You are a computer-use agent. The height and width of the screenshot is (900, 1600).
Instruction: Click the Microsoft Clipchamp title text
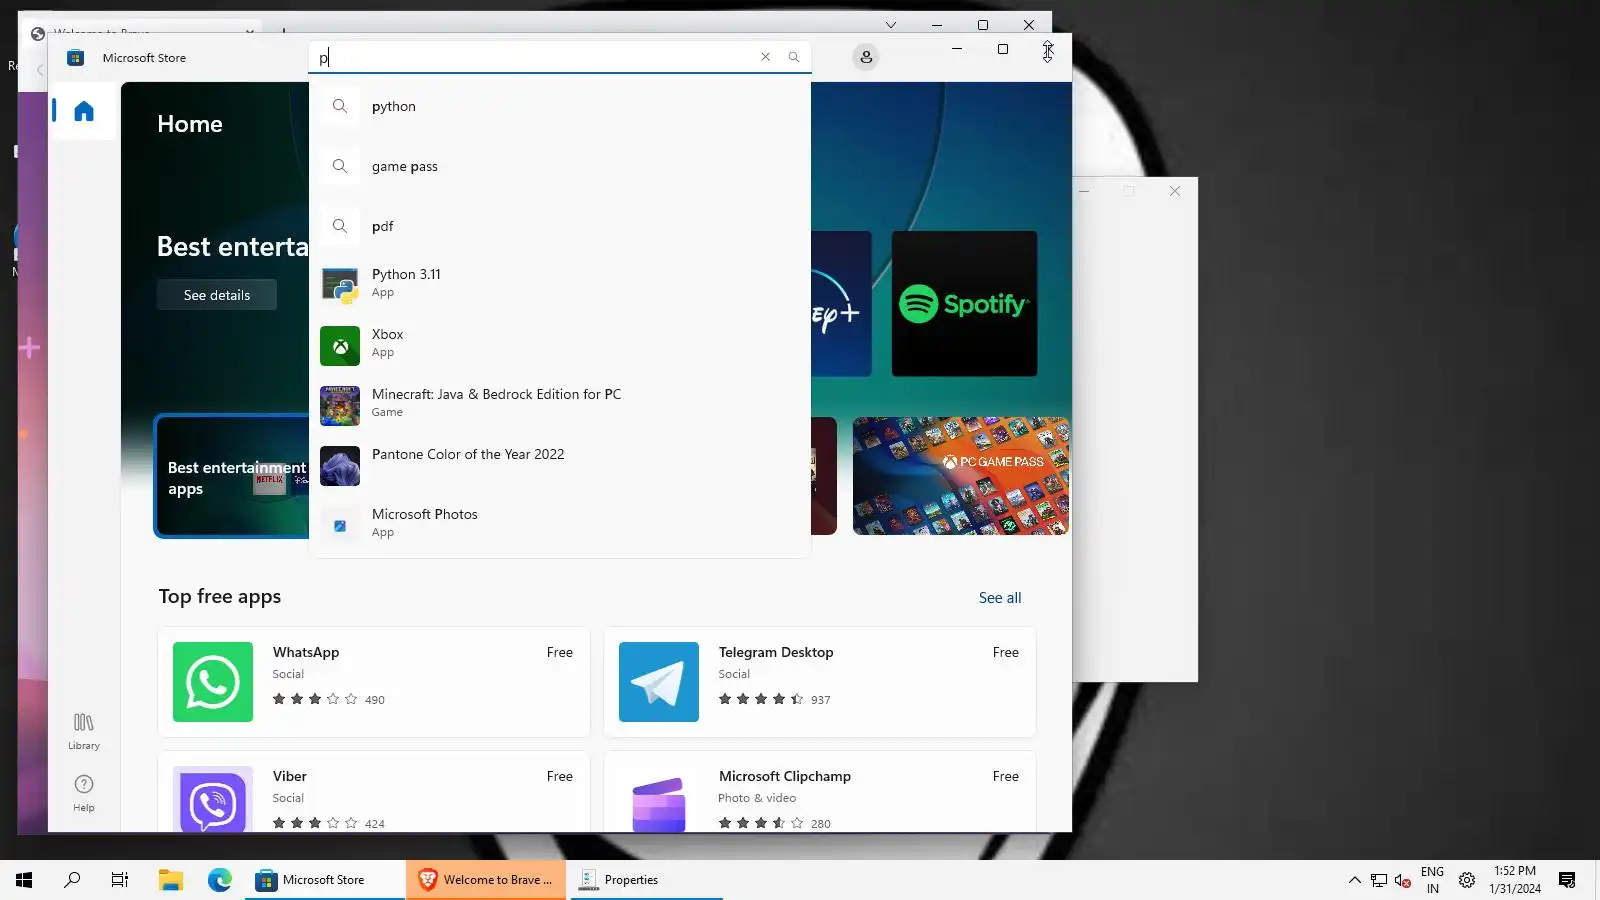(x=785, y=776)
